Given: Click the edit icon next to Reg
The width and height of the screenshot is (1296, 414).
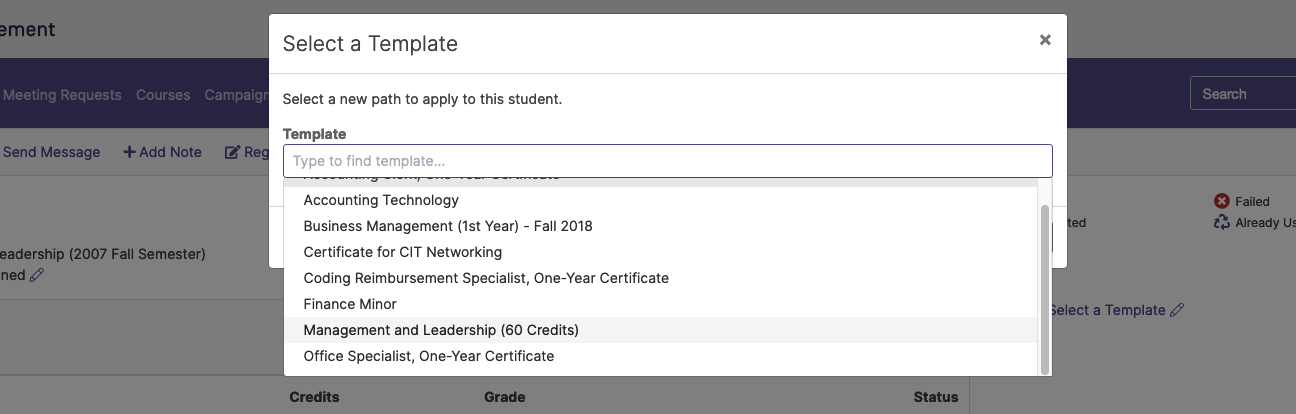Looking at the screenshot, I should point(232,152).
